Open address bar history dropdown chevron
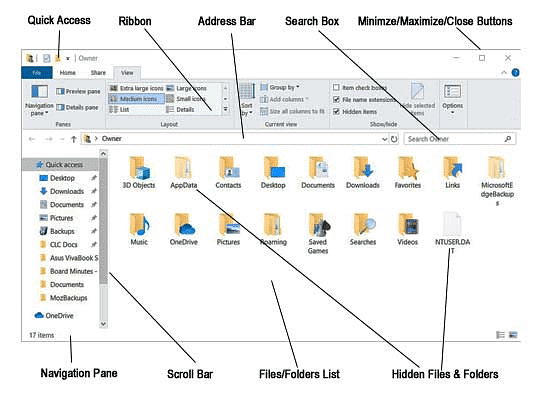This screenshot has height=395, width=544. (384, 139)
